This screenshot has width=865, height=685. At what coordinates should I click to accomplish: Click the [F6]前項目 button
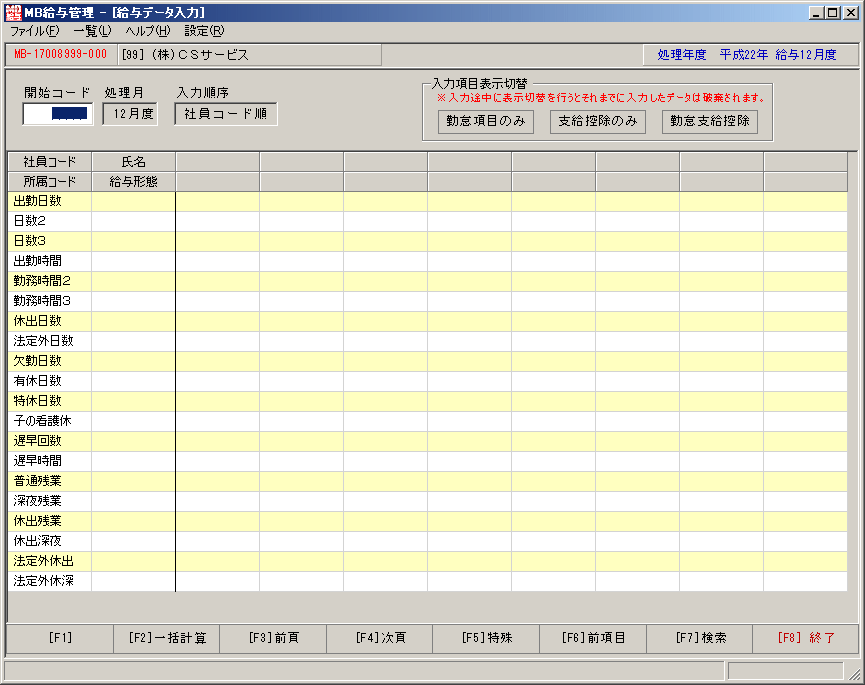tap(592, 638)
